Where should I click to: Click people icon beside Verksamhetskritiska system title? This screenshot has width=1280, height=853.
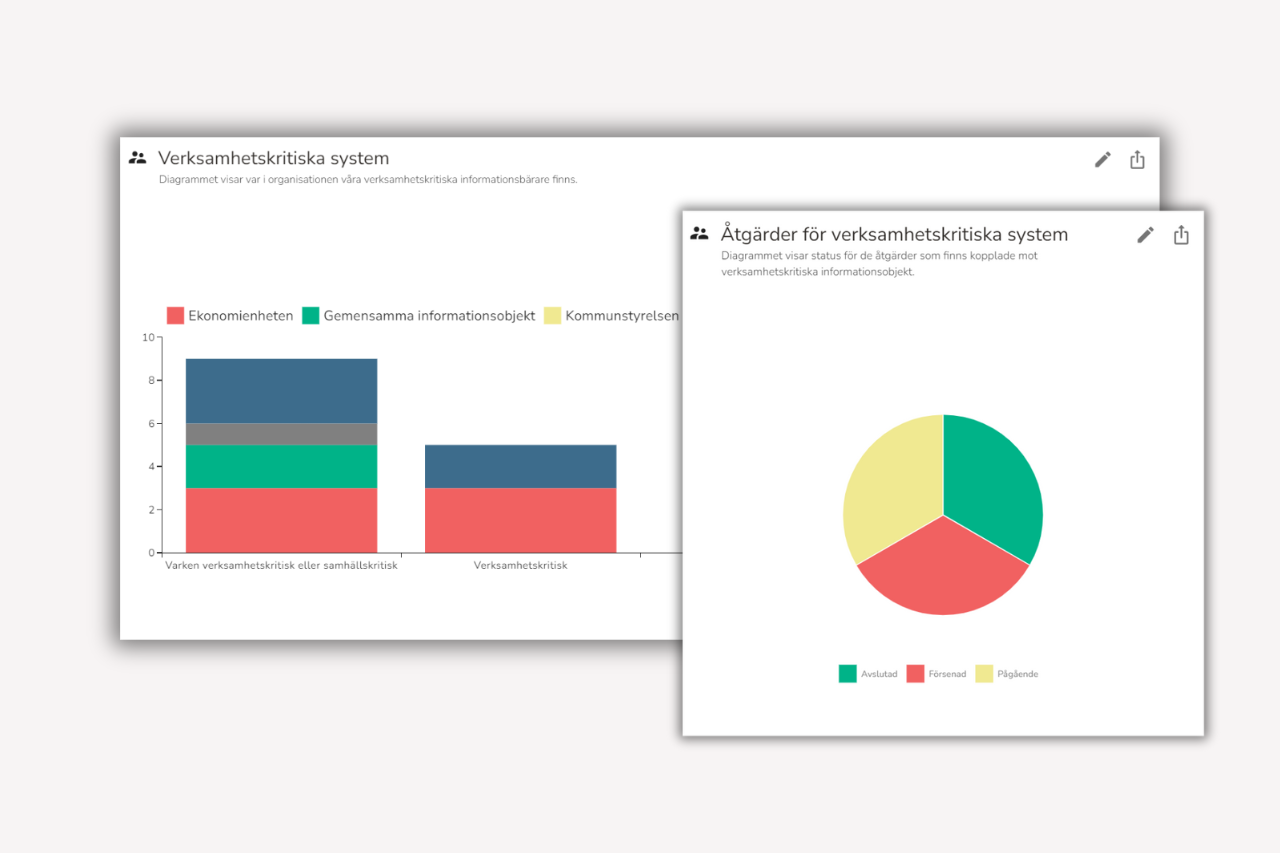138,158
